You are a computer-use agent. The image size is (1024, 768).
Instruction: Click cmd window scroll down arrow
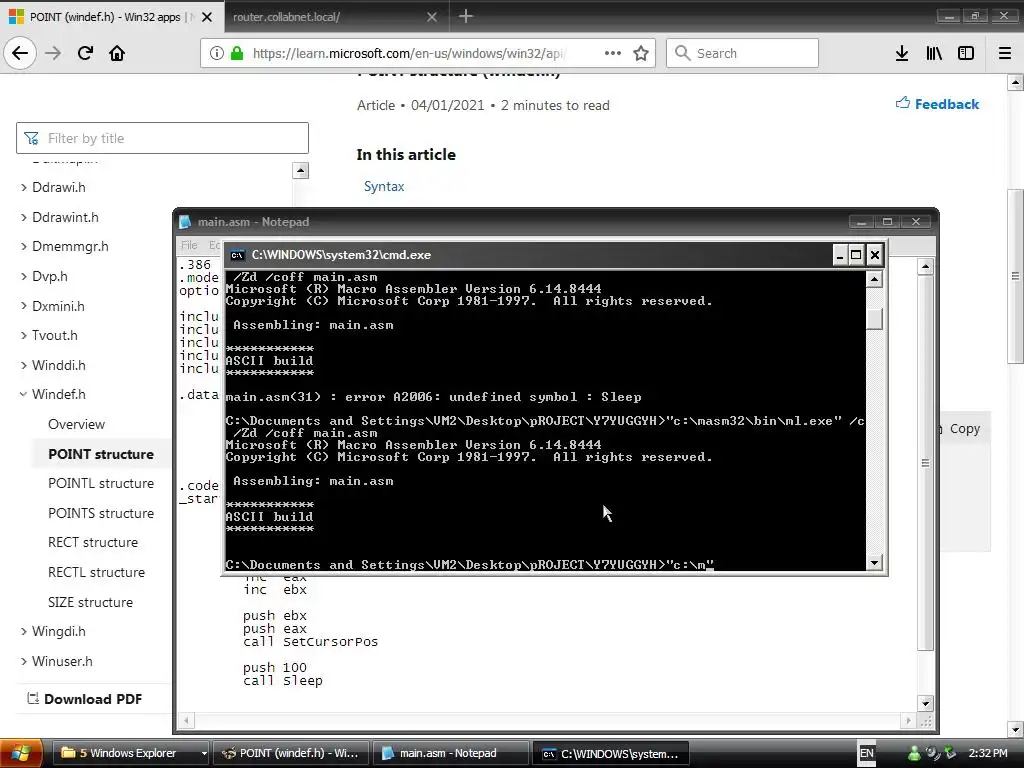[x=874, y=562]
